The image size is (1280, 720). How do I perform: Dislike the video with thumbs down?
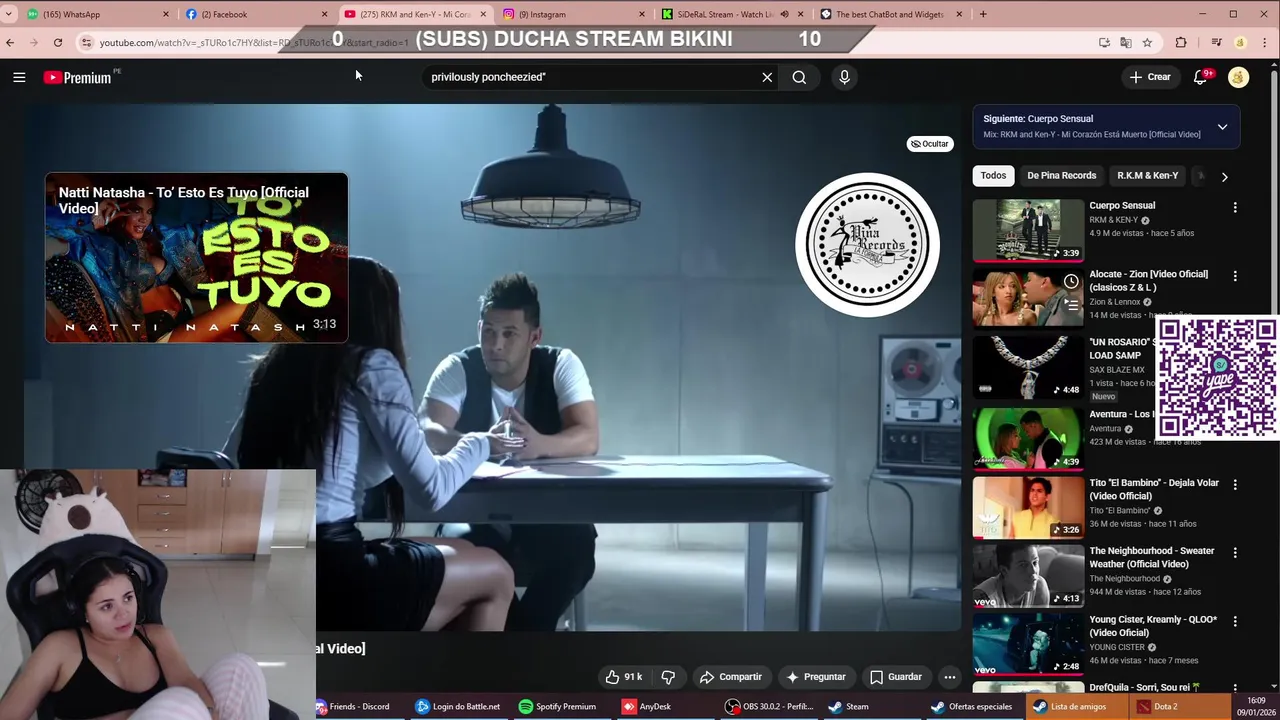[x=668, y=677]
